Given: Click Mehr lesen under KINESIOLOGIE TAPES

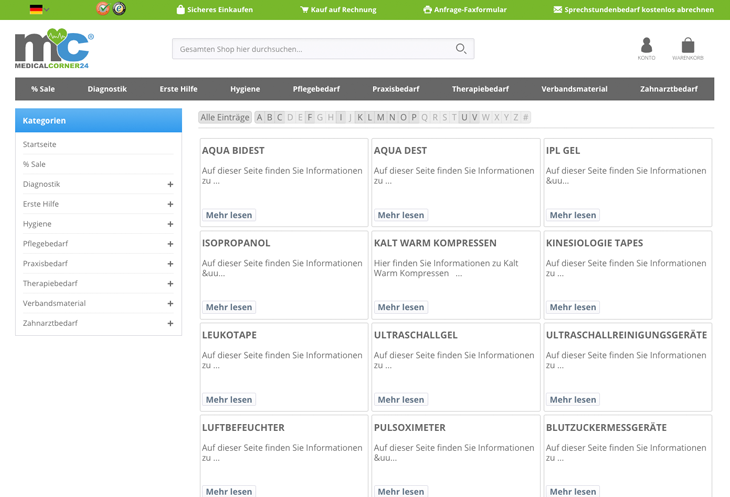Looking at the screenshot, I should click(x=573, y=307).
